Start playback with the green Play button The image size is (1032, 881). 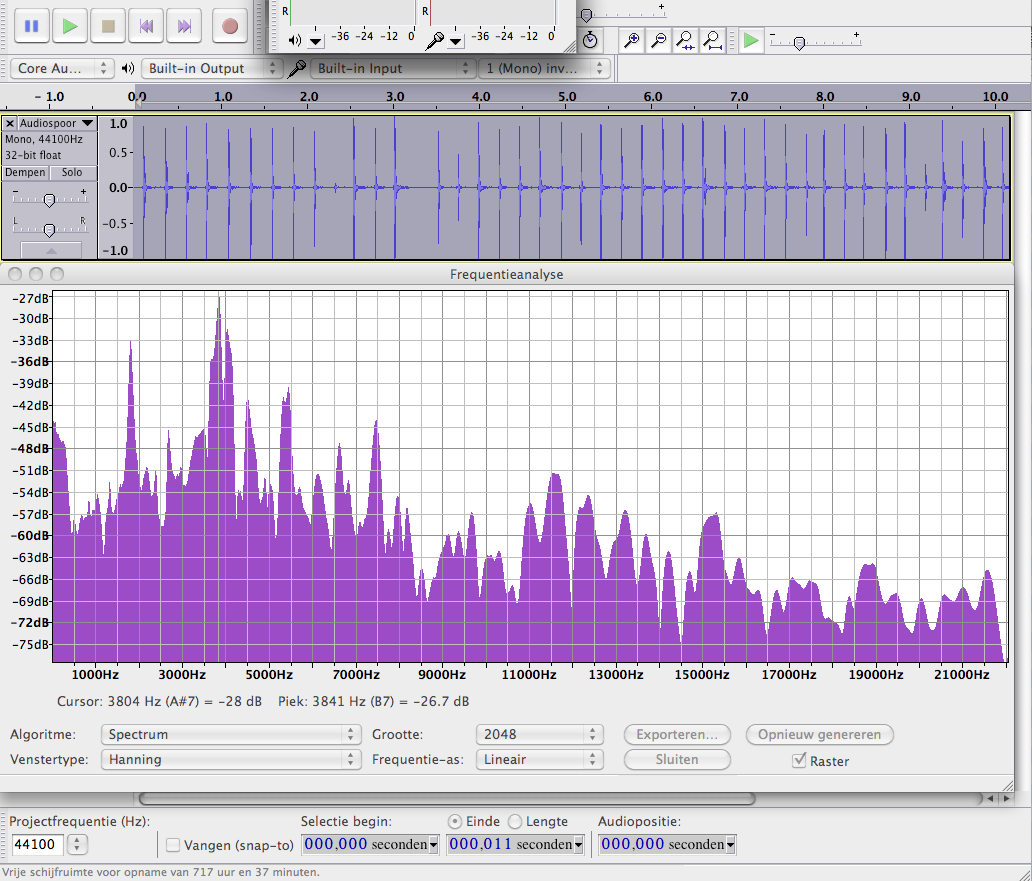70,26
